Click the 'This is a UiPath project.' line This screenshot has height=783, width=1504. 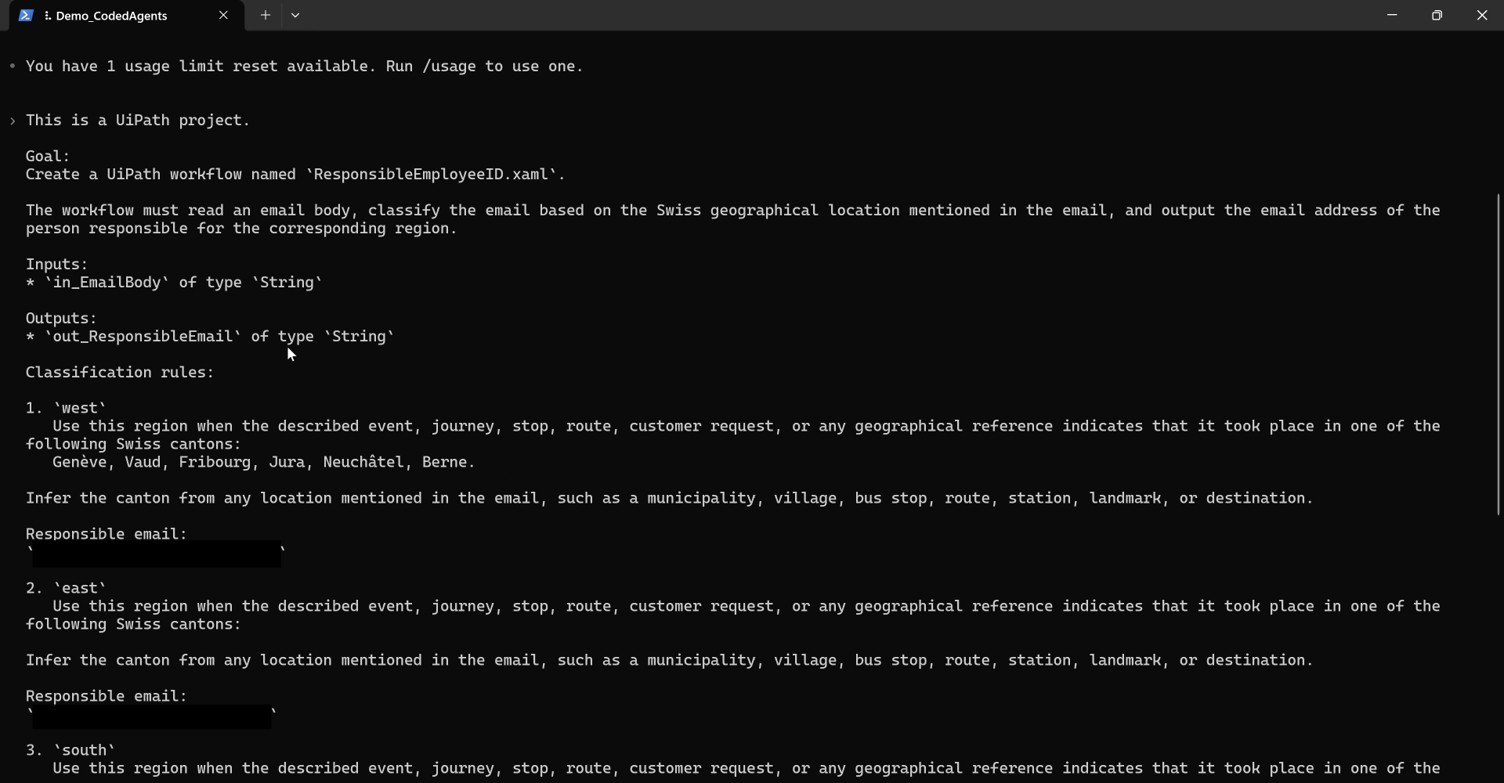click(x=138, y=120)
